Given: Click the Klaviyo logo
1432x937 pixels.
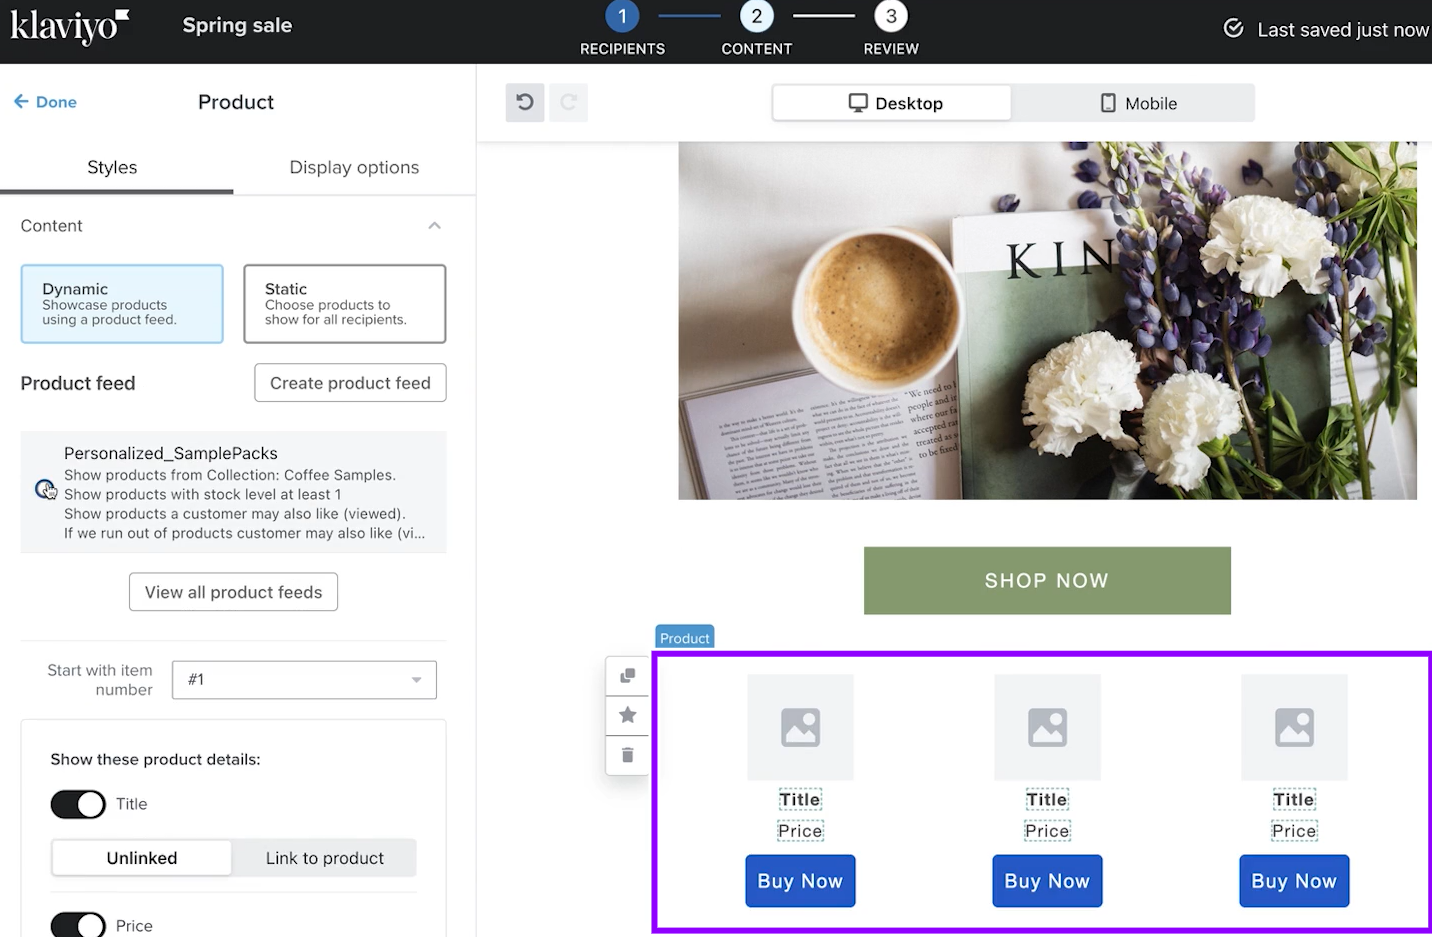Looking at the screenshot, I should [x=70, y=28].
